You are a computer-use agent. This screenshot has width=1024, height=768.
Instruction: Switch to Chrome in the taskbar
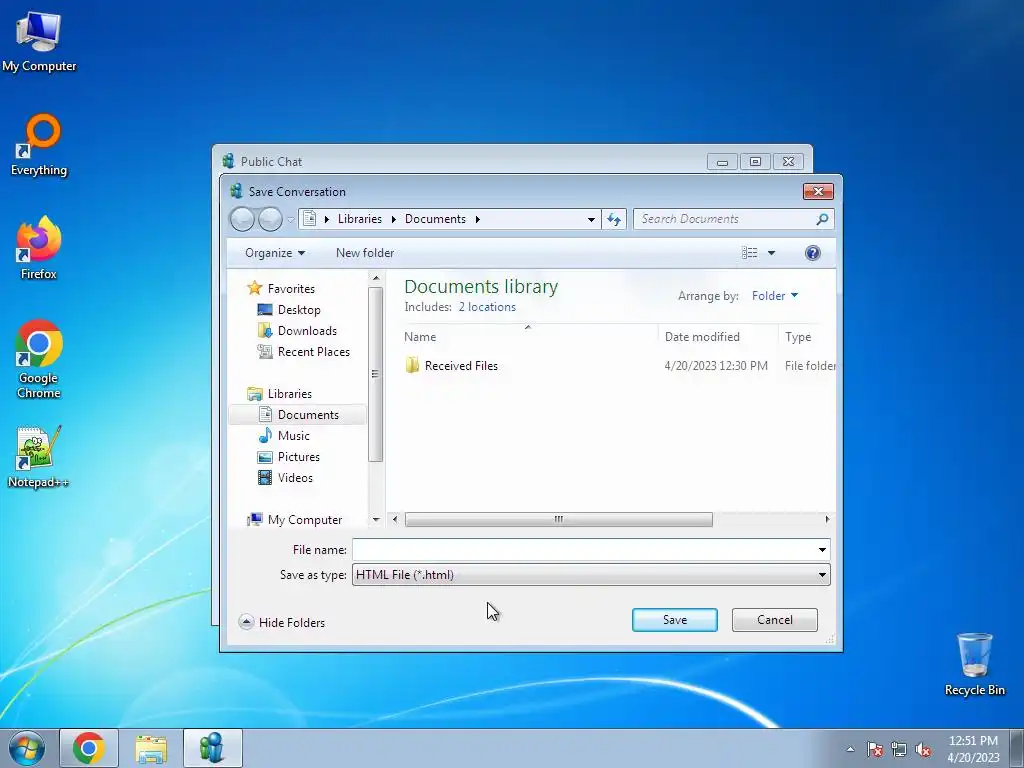point(89,748)
